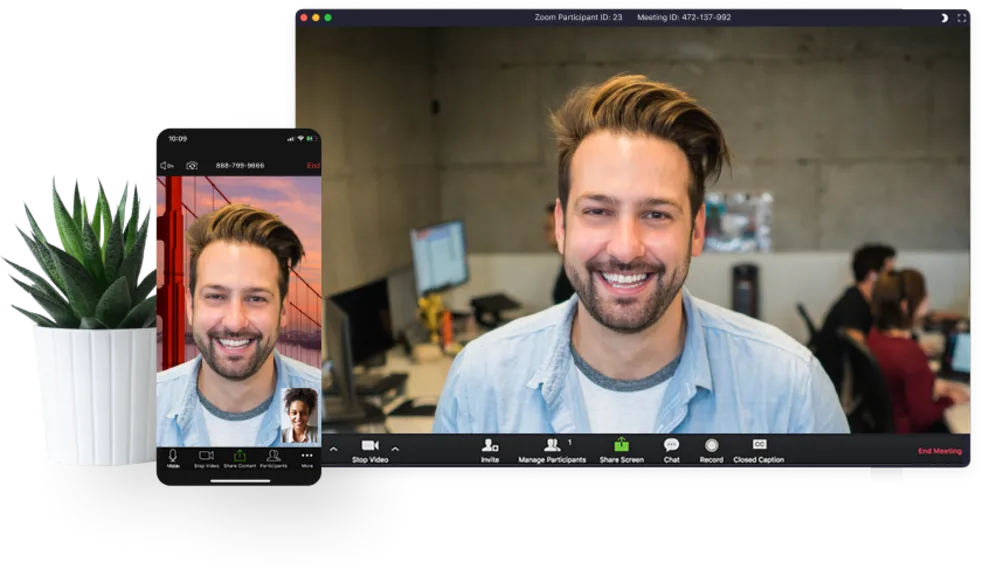Start recording with the Record icon
Viewport: 990px width, 583px height.
711,446
